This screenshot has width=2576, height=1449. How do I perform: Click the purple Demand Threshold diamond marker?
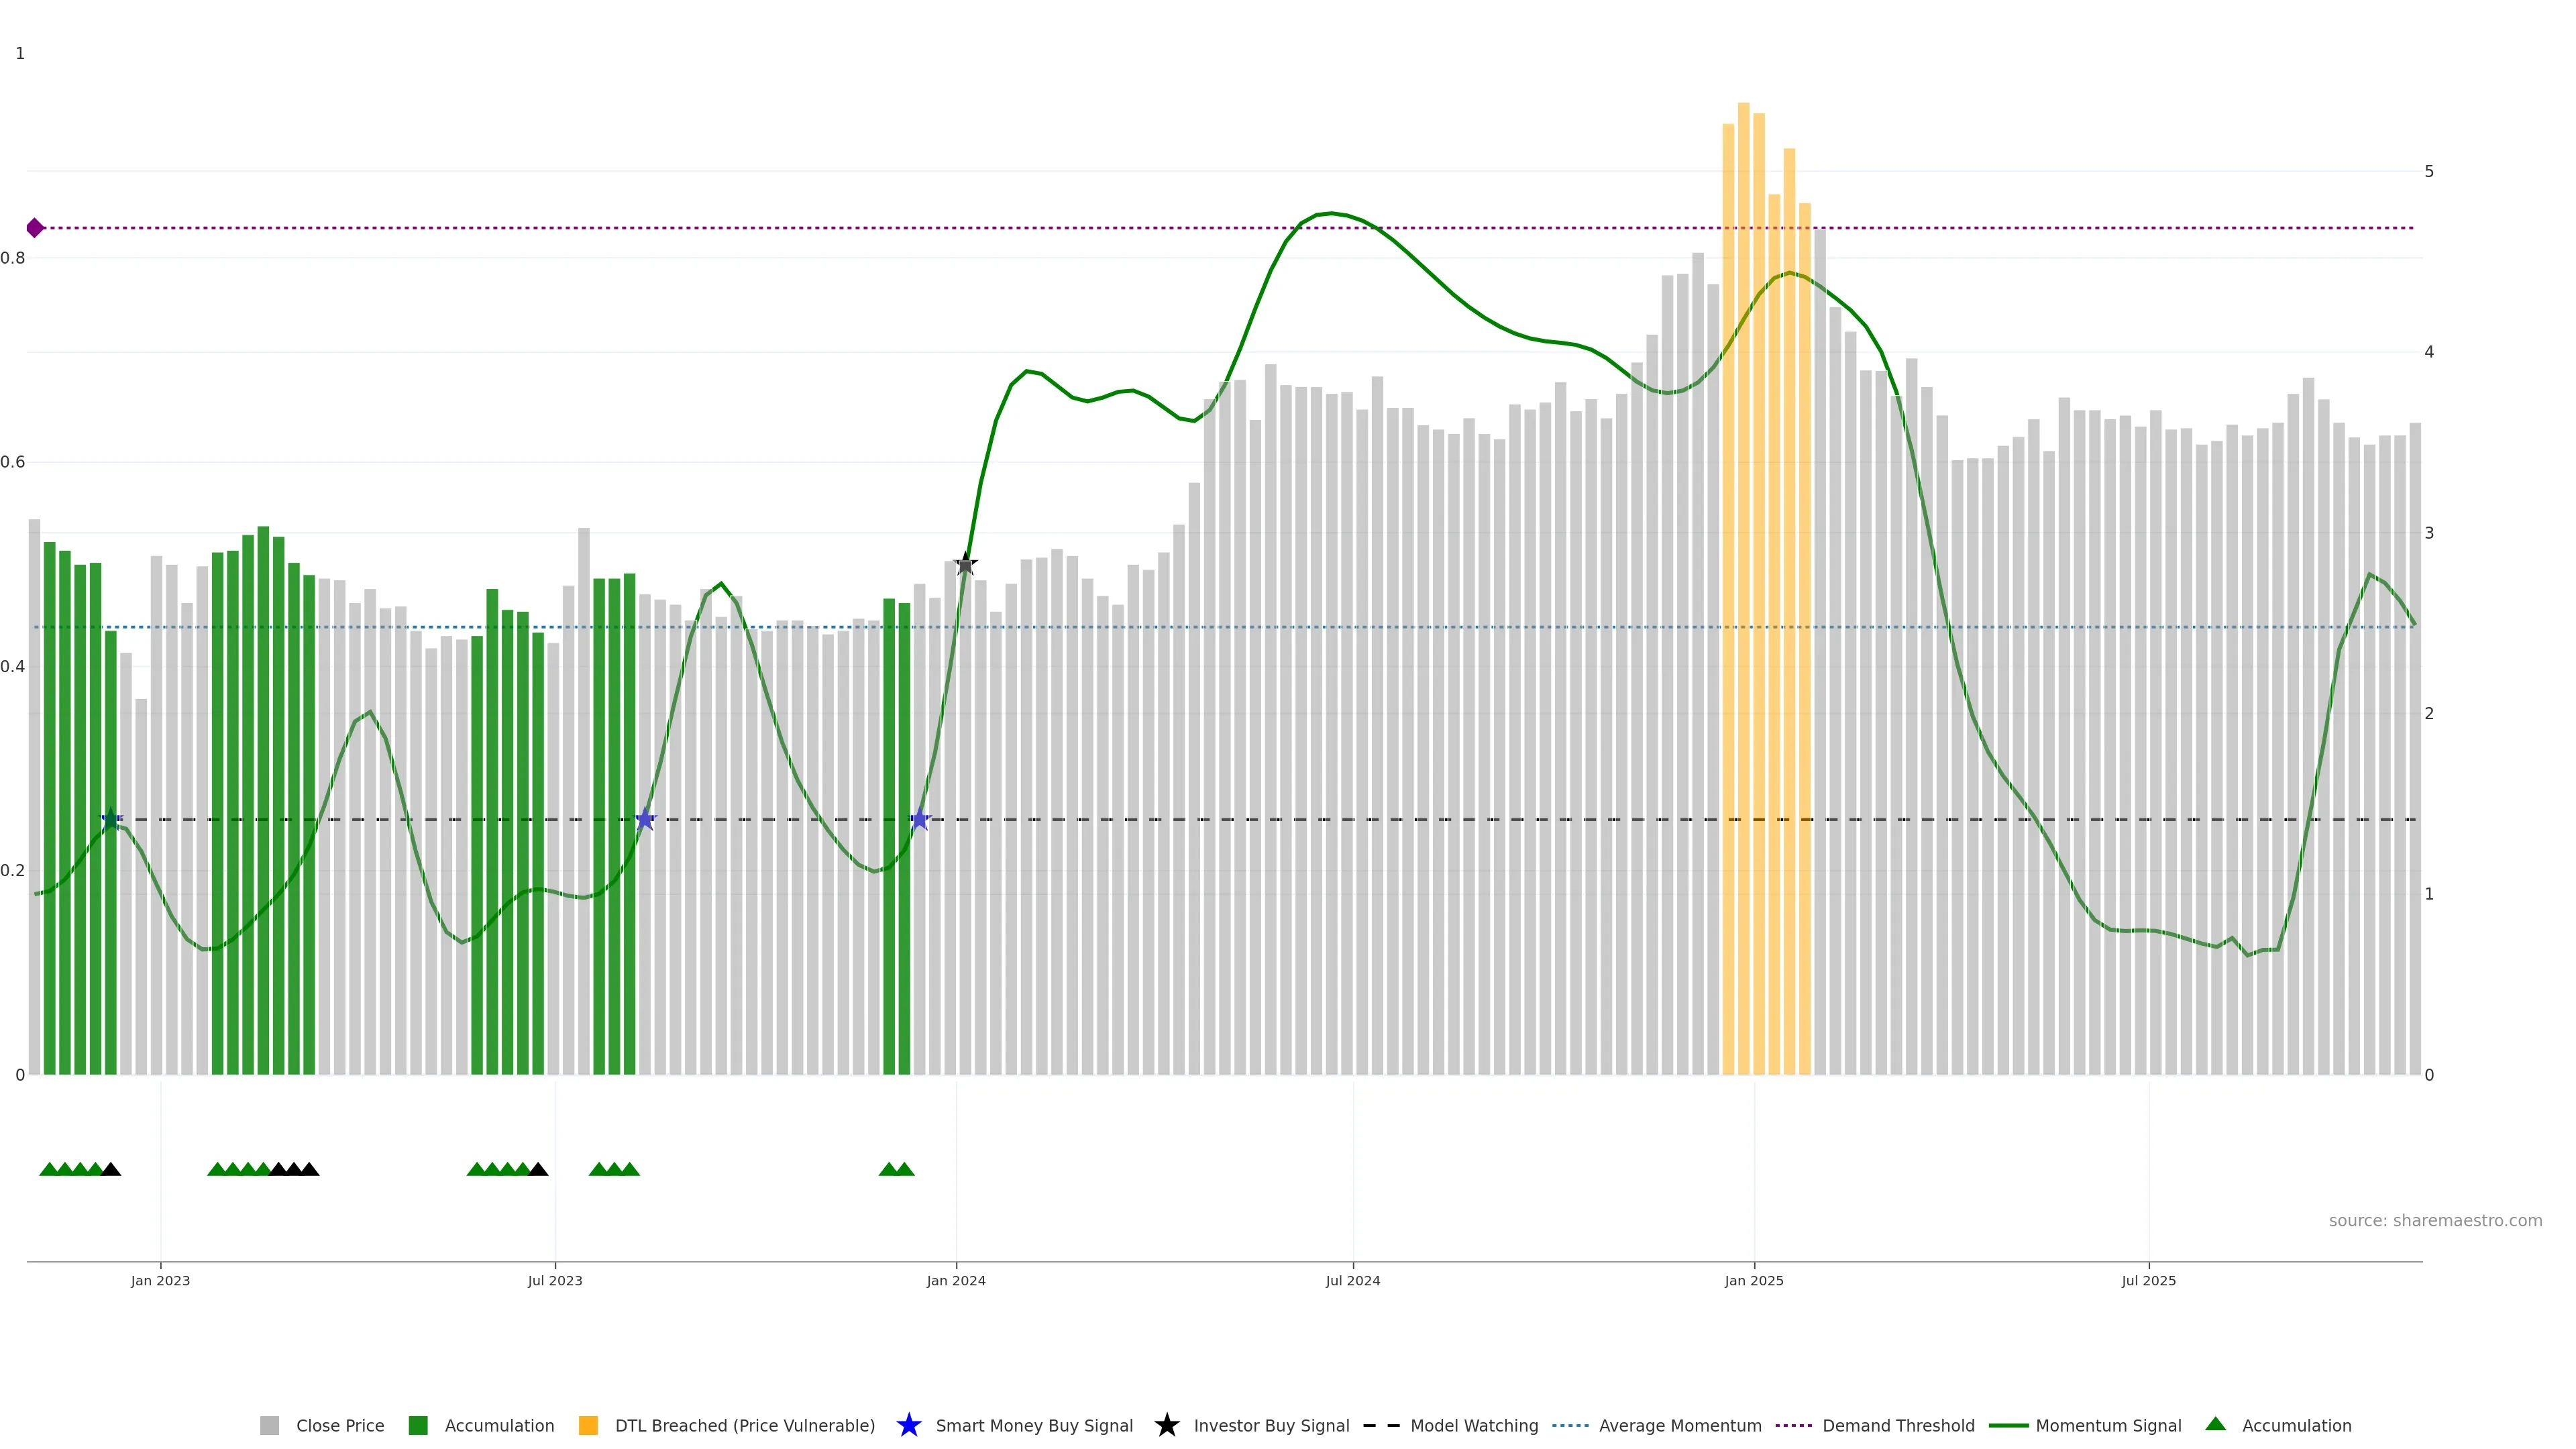(35, 228)
